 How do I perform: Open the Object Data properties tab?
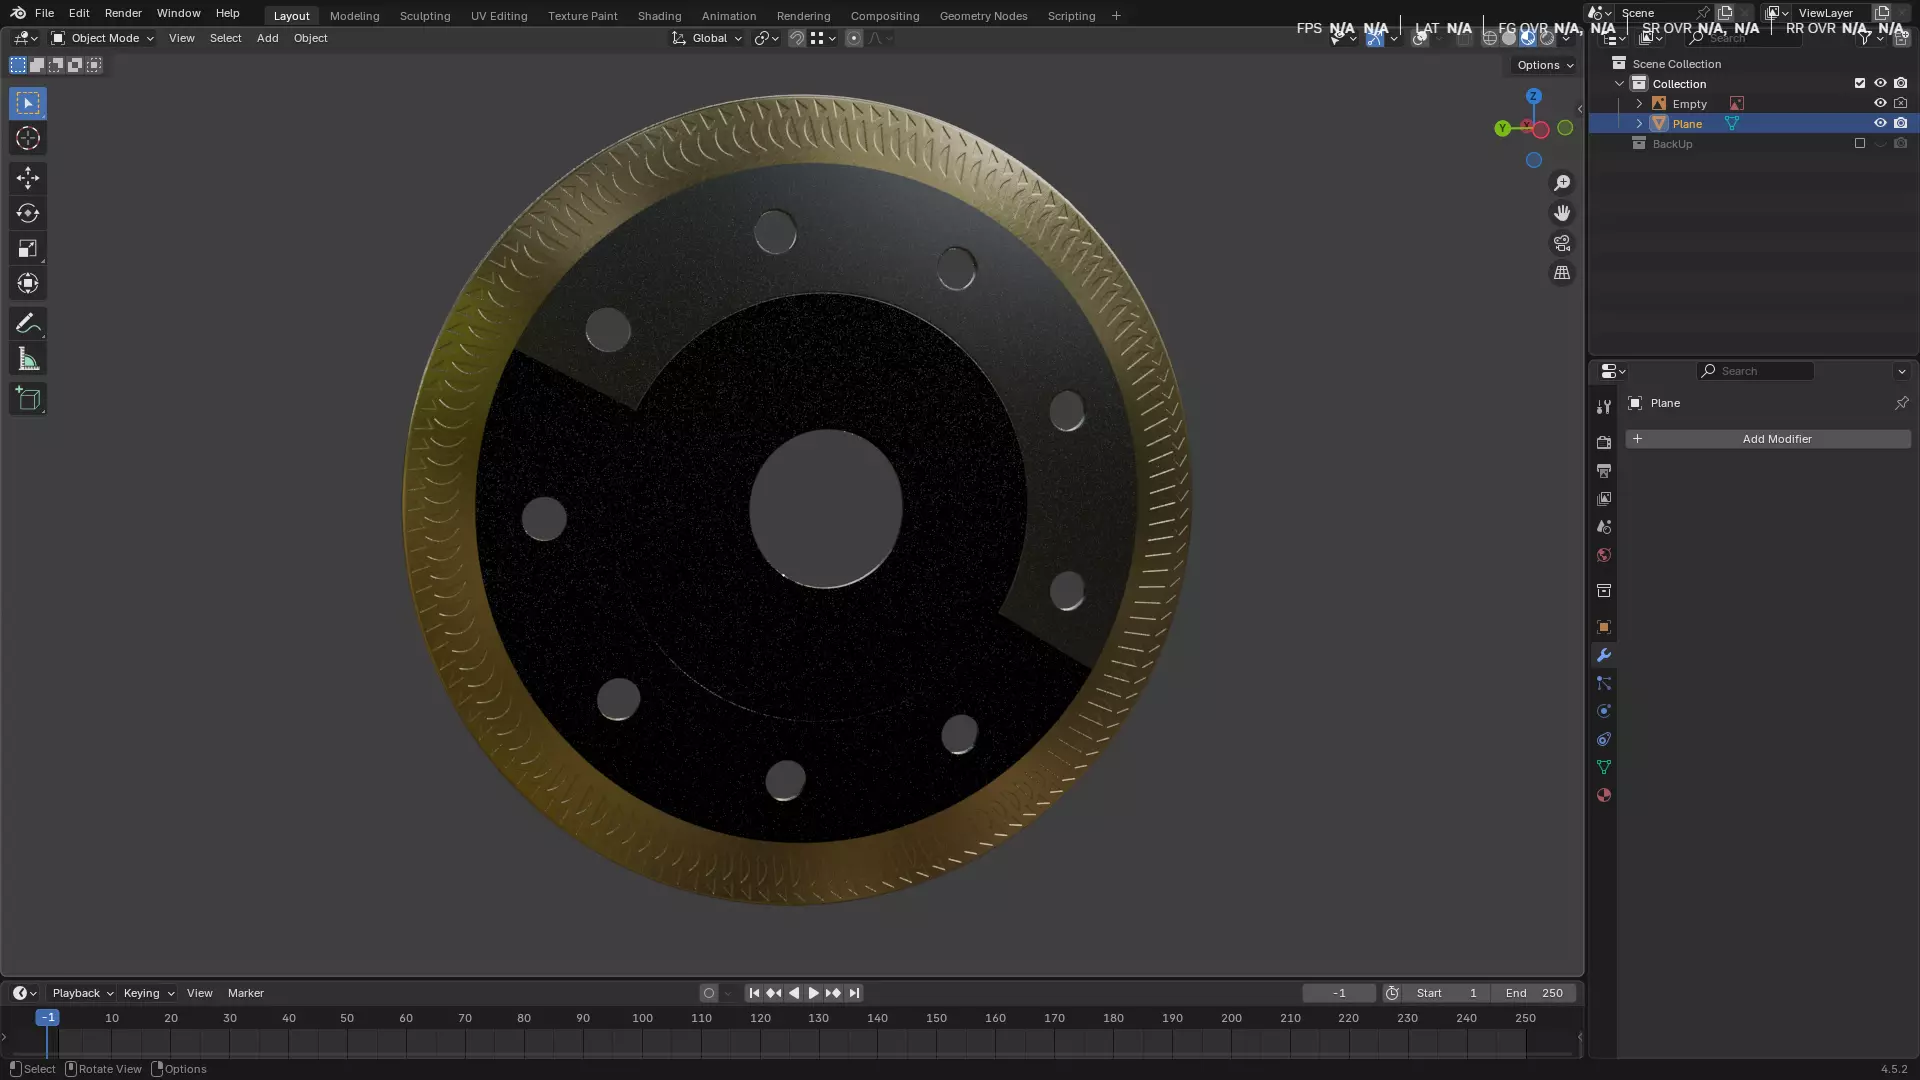coord(1604,767)
